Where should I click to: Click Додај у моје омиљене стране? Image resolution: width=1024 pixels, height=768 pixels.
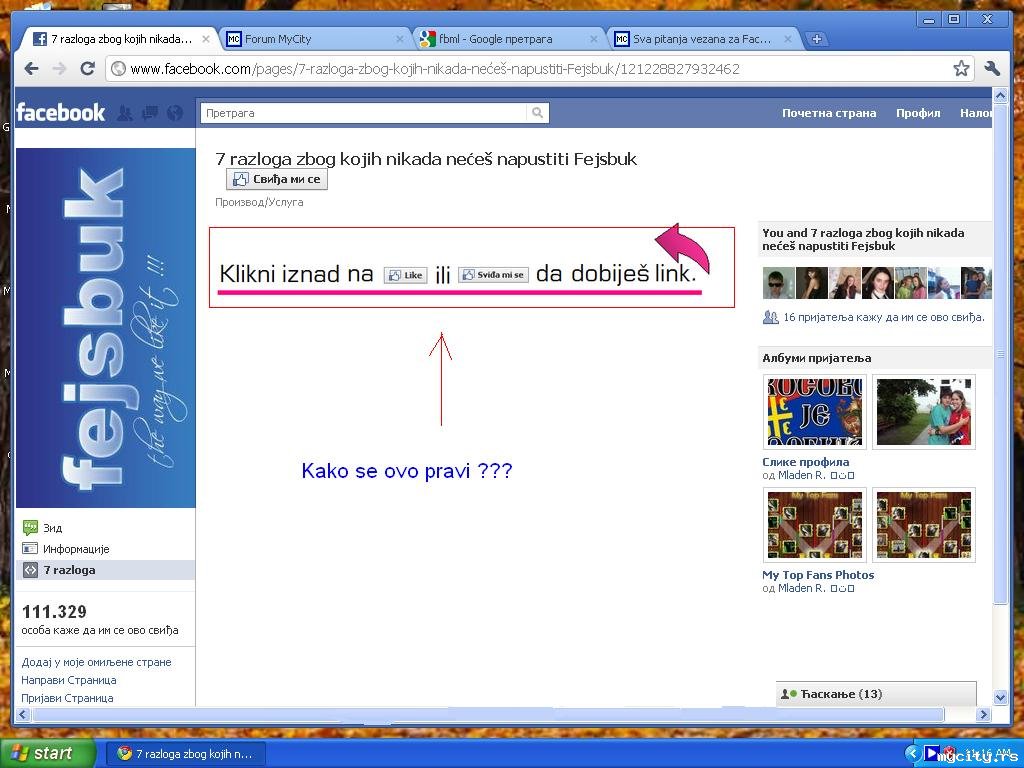[x=96, y=662]
